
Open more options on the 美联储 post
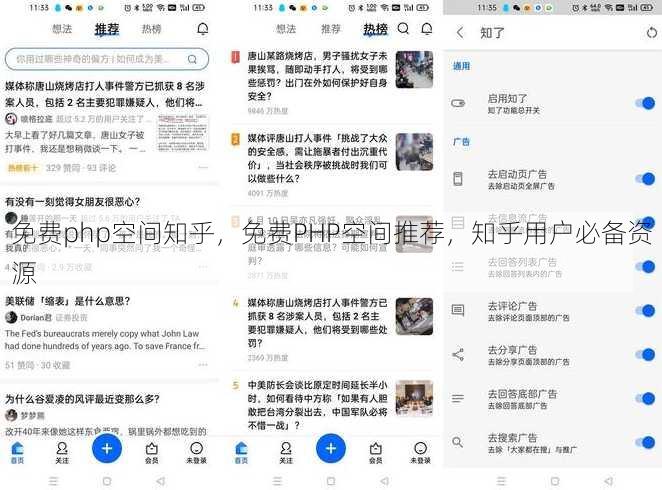(203, 365)
